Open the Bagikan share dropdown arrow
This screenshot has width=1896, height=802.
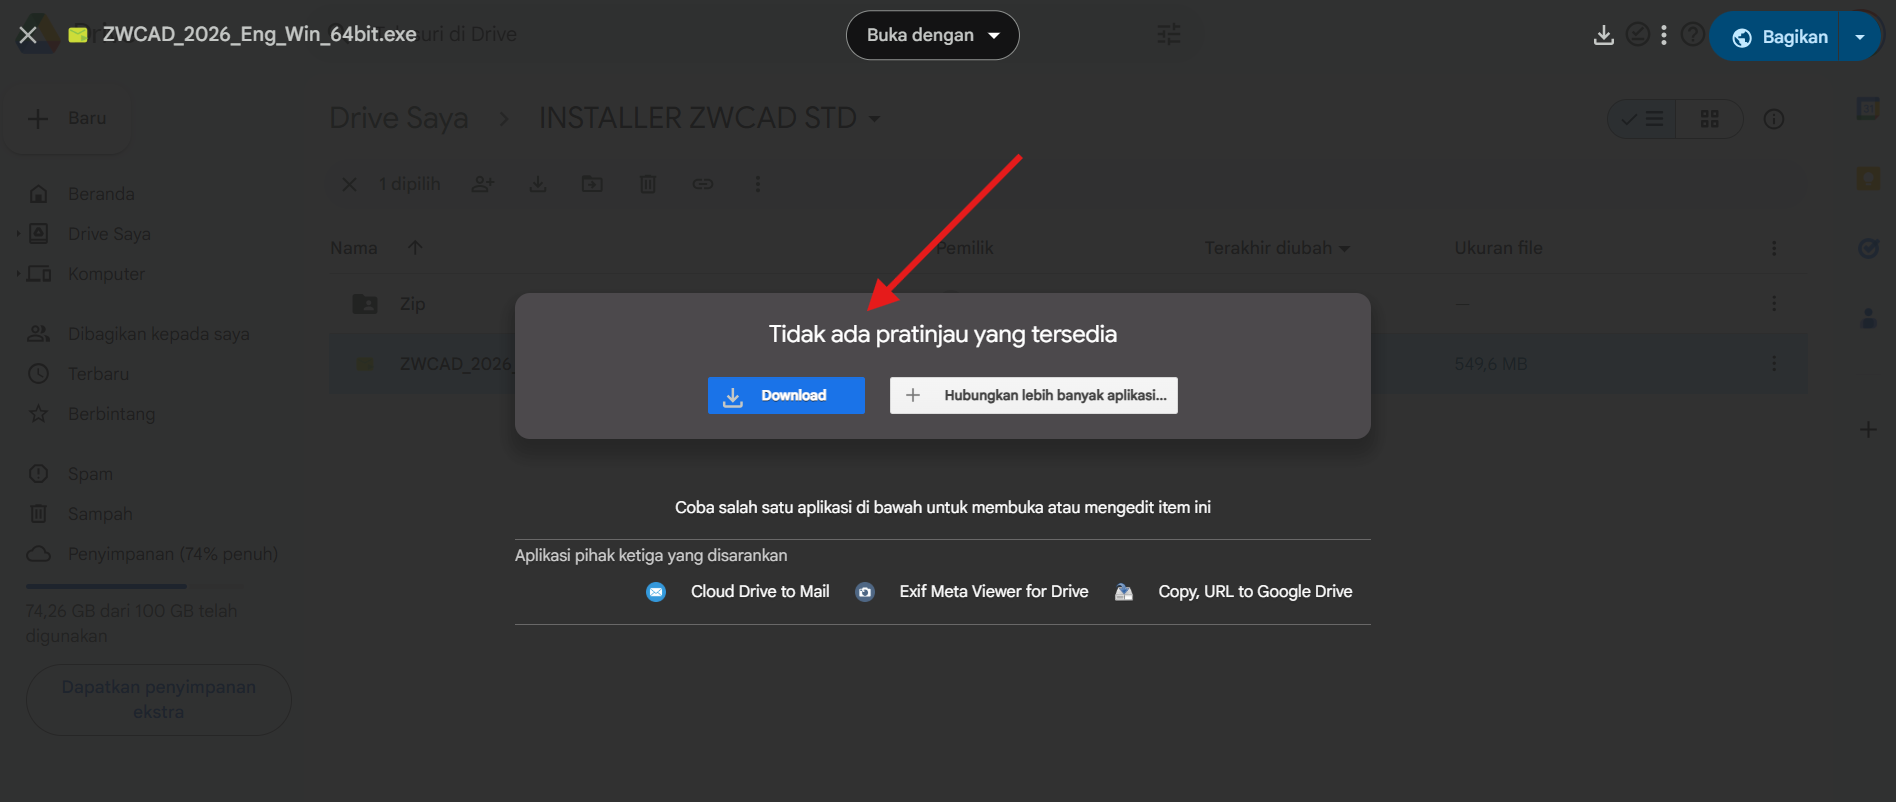pos(1859,37)
